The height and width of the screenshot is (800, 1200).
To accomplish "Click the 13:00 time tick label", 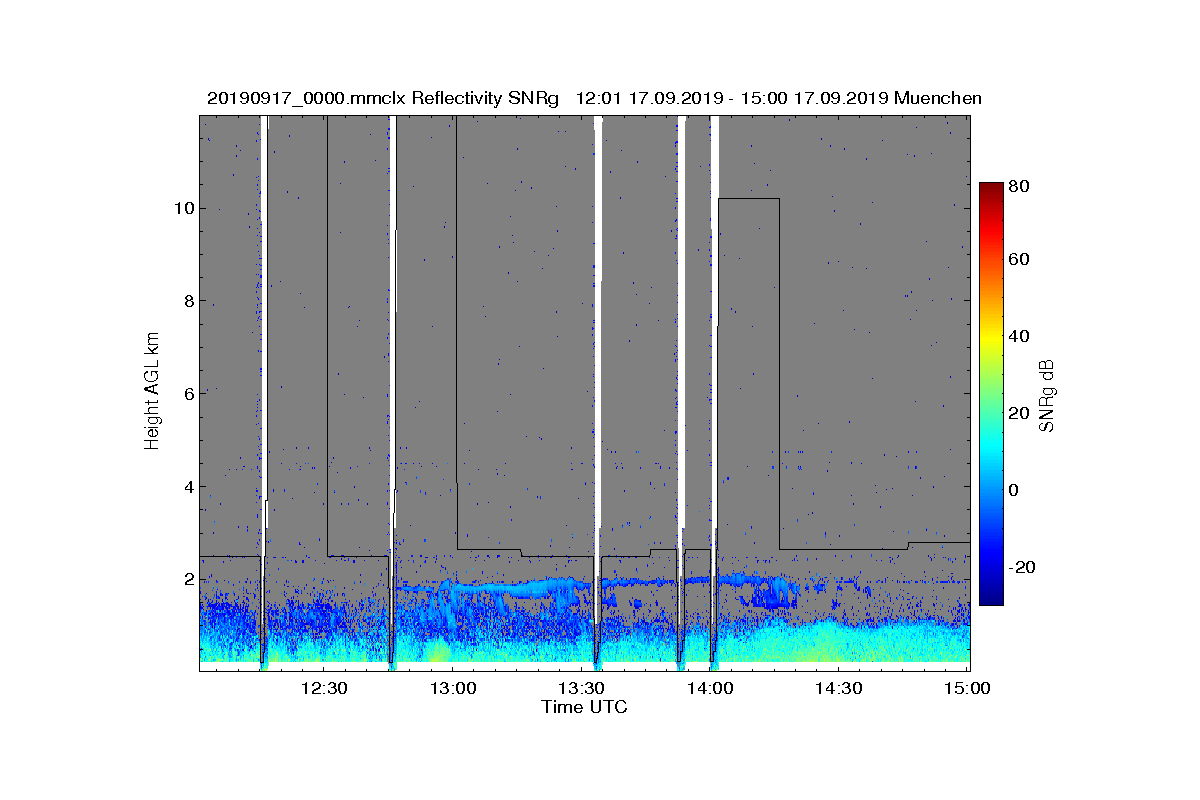I will [x=453, y=688].
